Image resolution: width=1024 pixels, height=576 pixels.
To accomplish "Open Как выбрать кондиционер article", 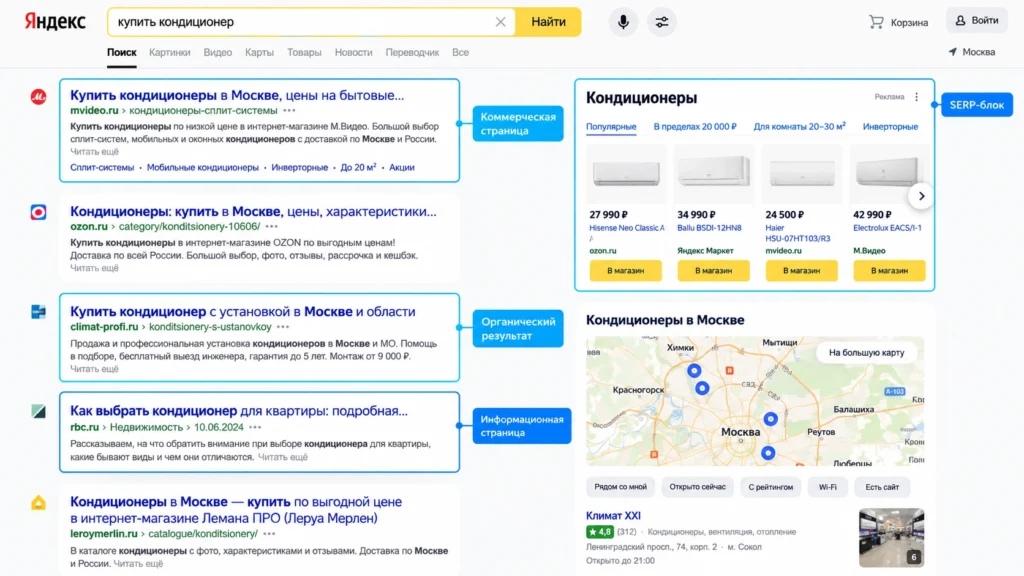I will (x=239, y=411).
